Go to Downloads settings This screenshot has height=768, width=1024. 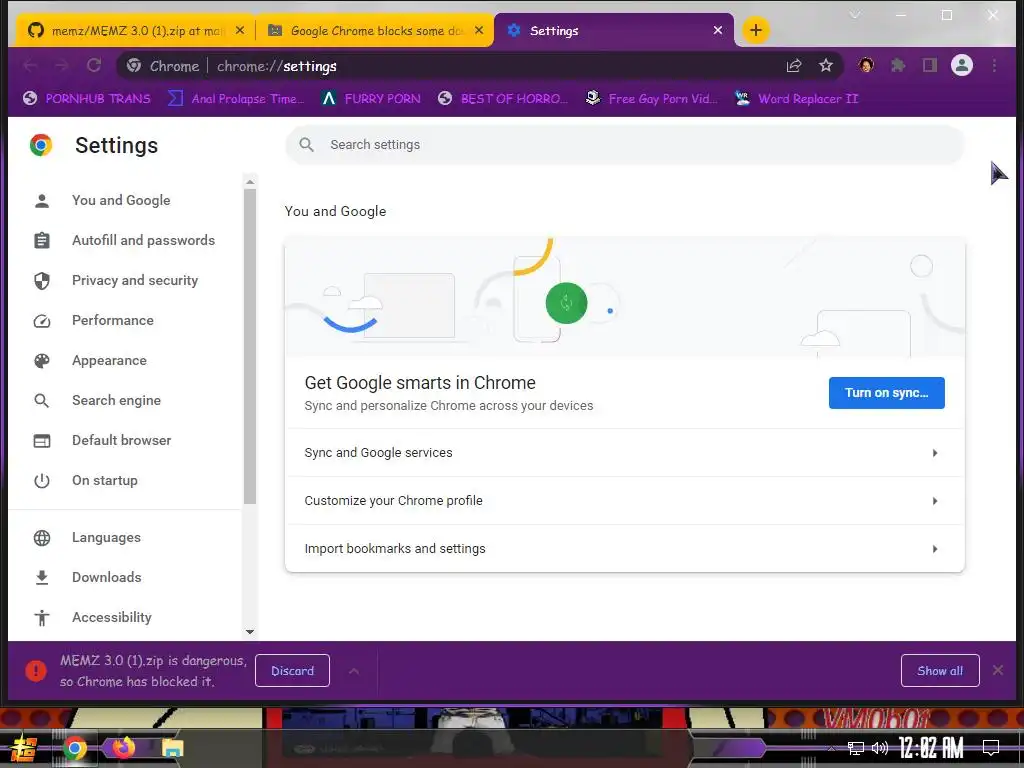tap(106, 577)
